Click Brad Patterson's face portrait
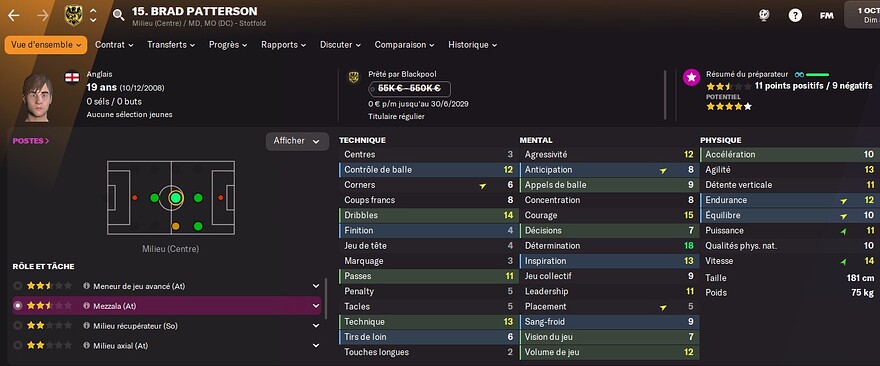Screen dimensions: 880x366 [38, 97]
